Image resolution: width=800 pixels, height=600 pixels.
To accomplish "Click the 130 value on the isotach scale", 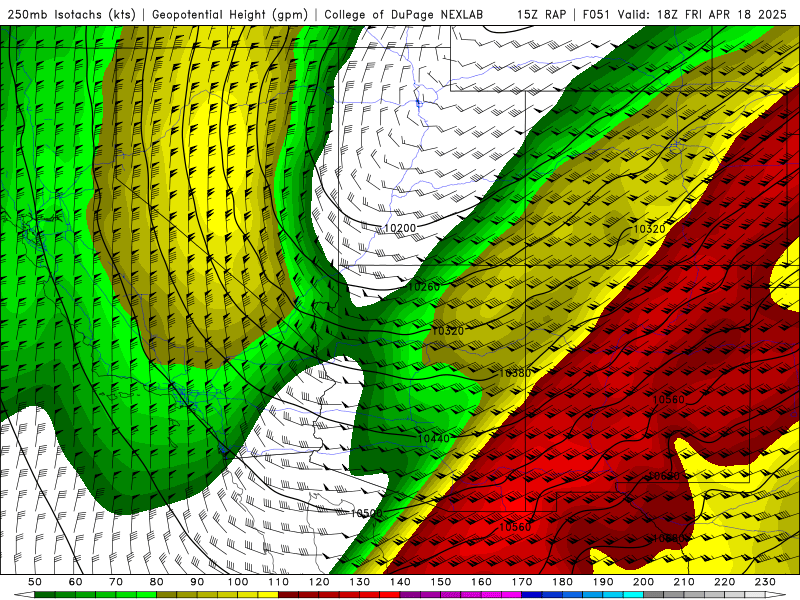I will click(360, 582).
